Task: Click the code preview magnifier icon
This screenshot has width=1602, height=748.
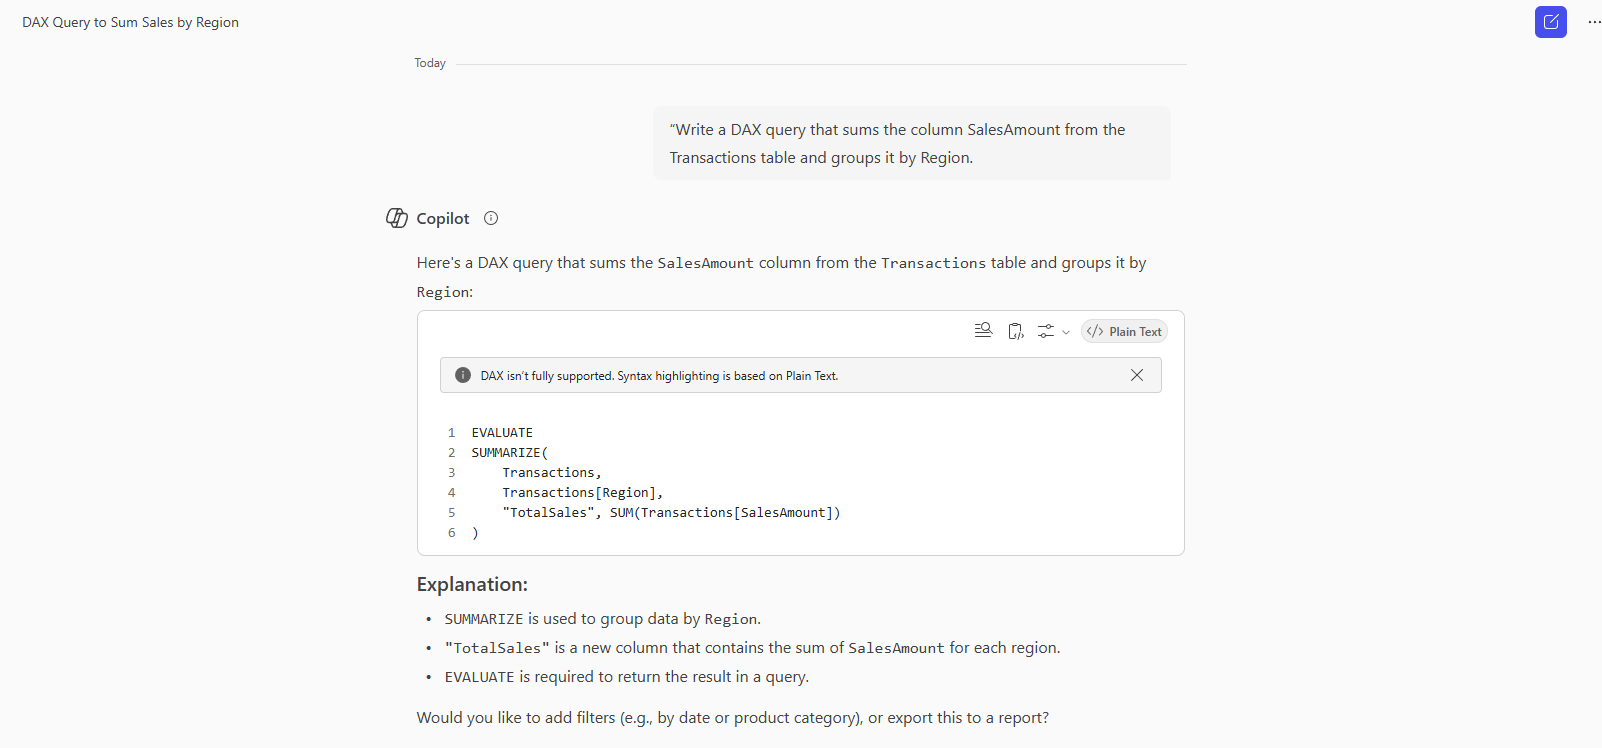Action: click(x=983, y=331)
